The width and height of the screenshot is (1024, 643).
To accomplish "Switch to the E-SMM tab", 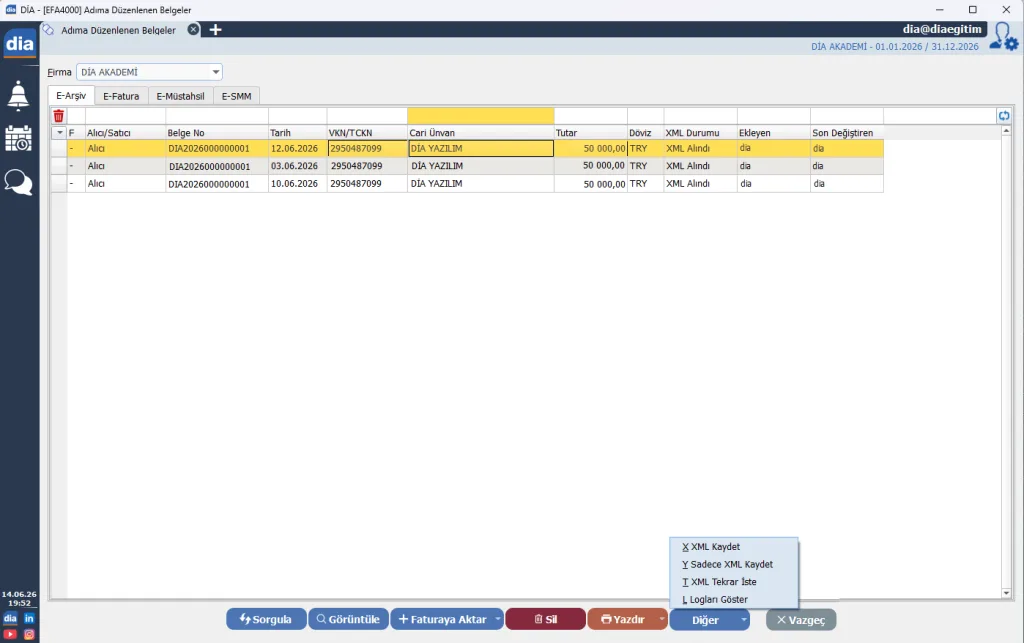I will click(236, 96).
